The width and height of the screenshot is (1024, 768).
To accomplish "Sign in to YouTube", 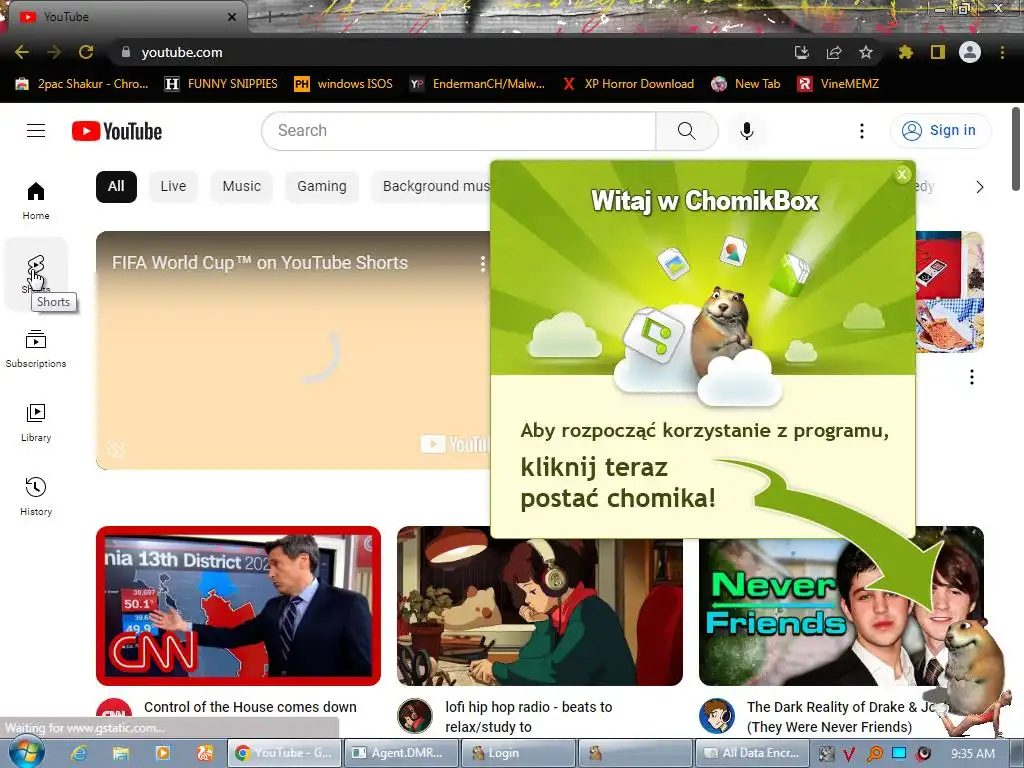I will (940, 131).
